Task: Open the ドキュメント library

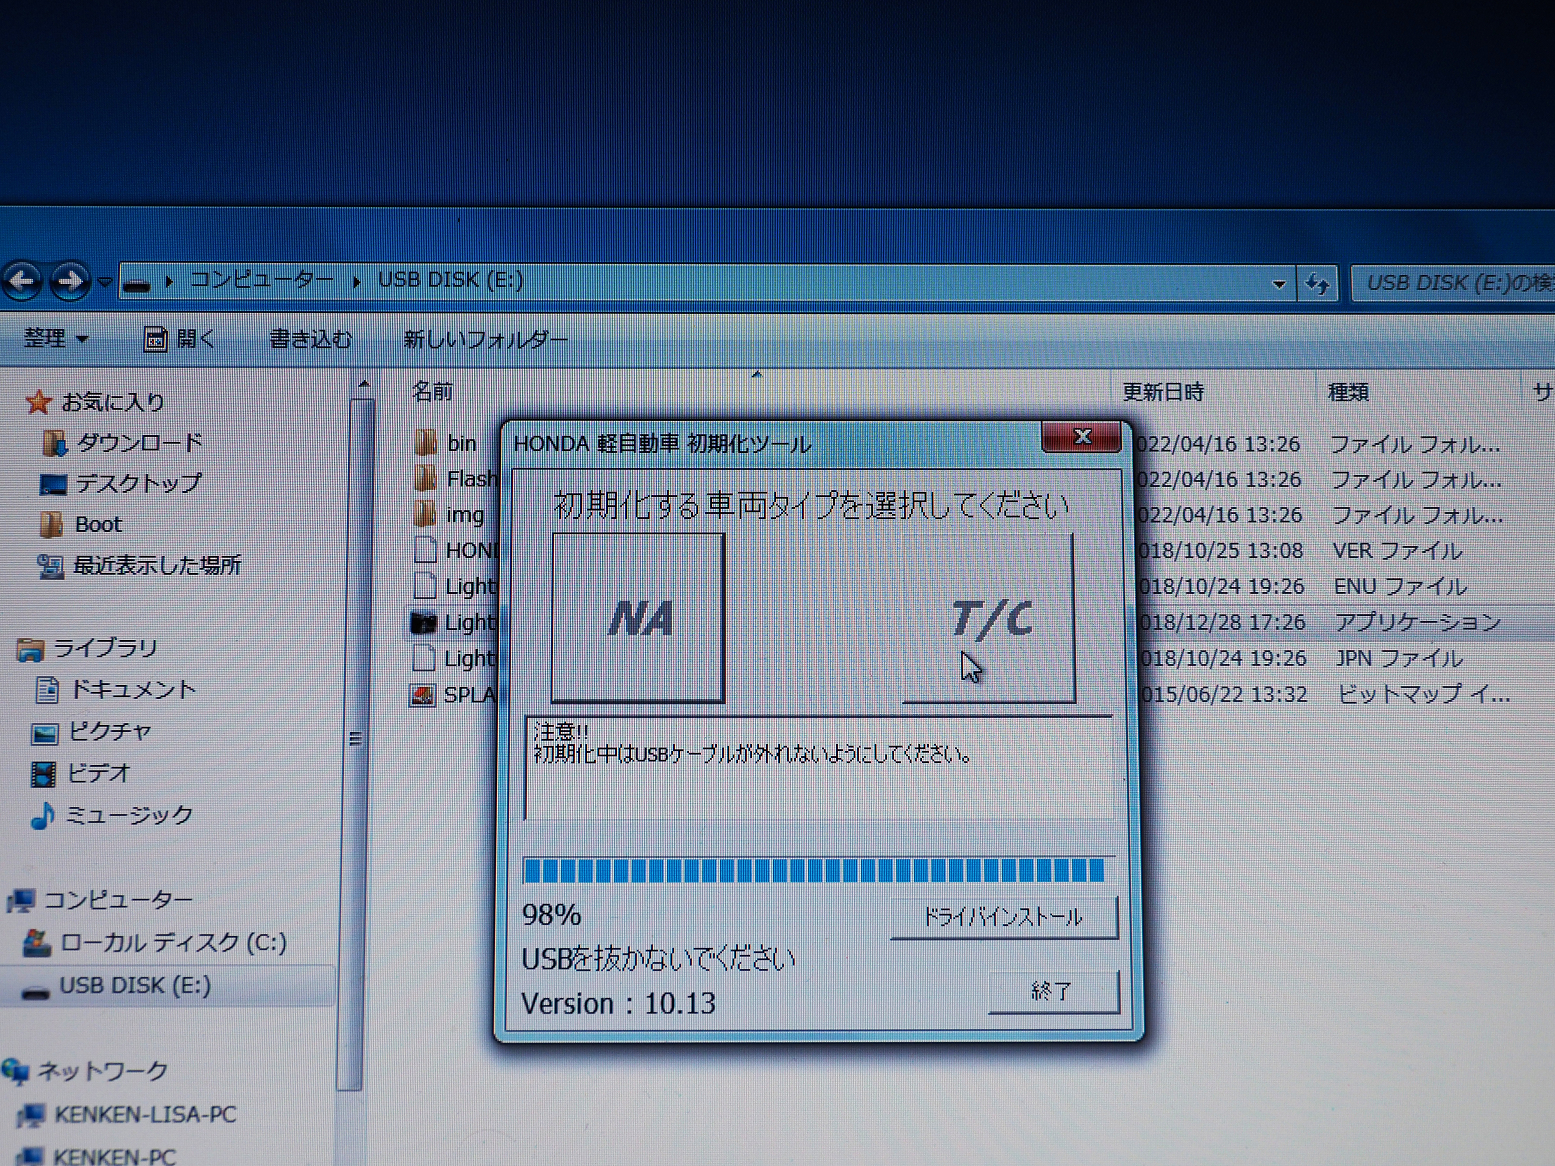Action: [115, 690]
